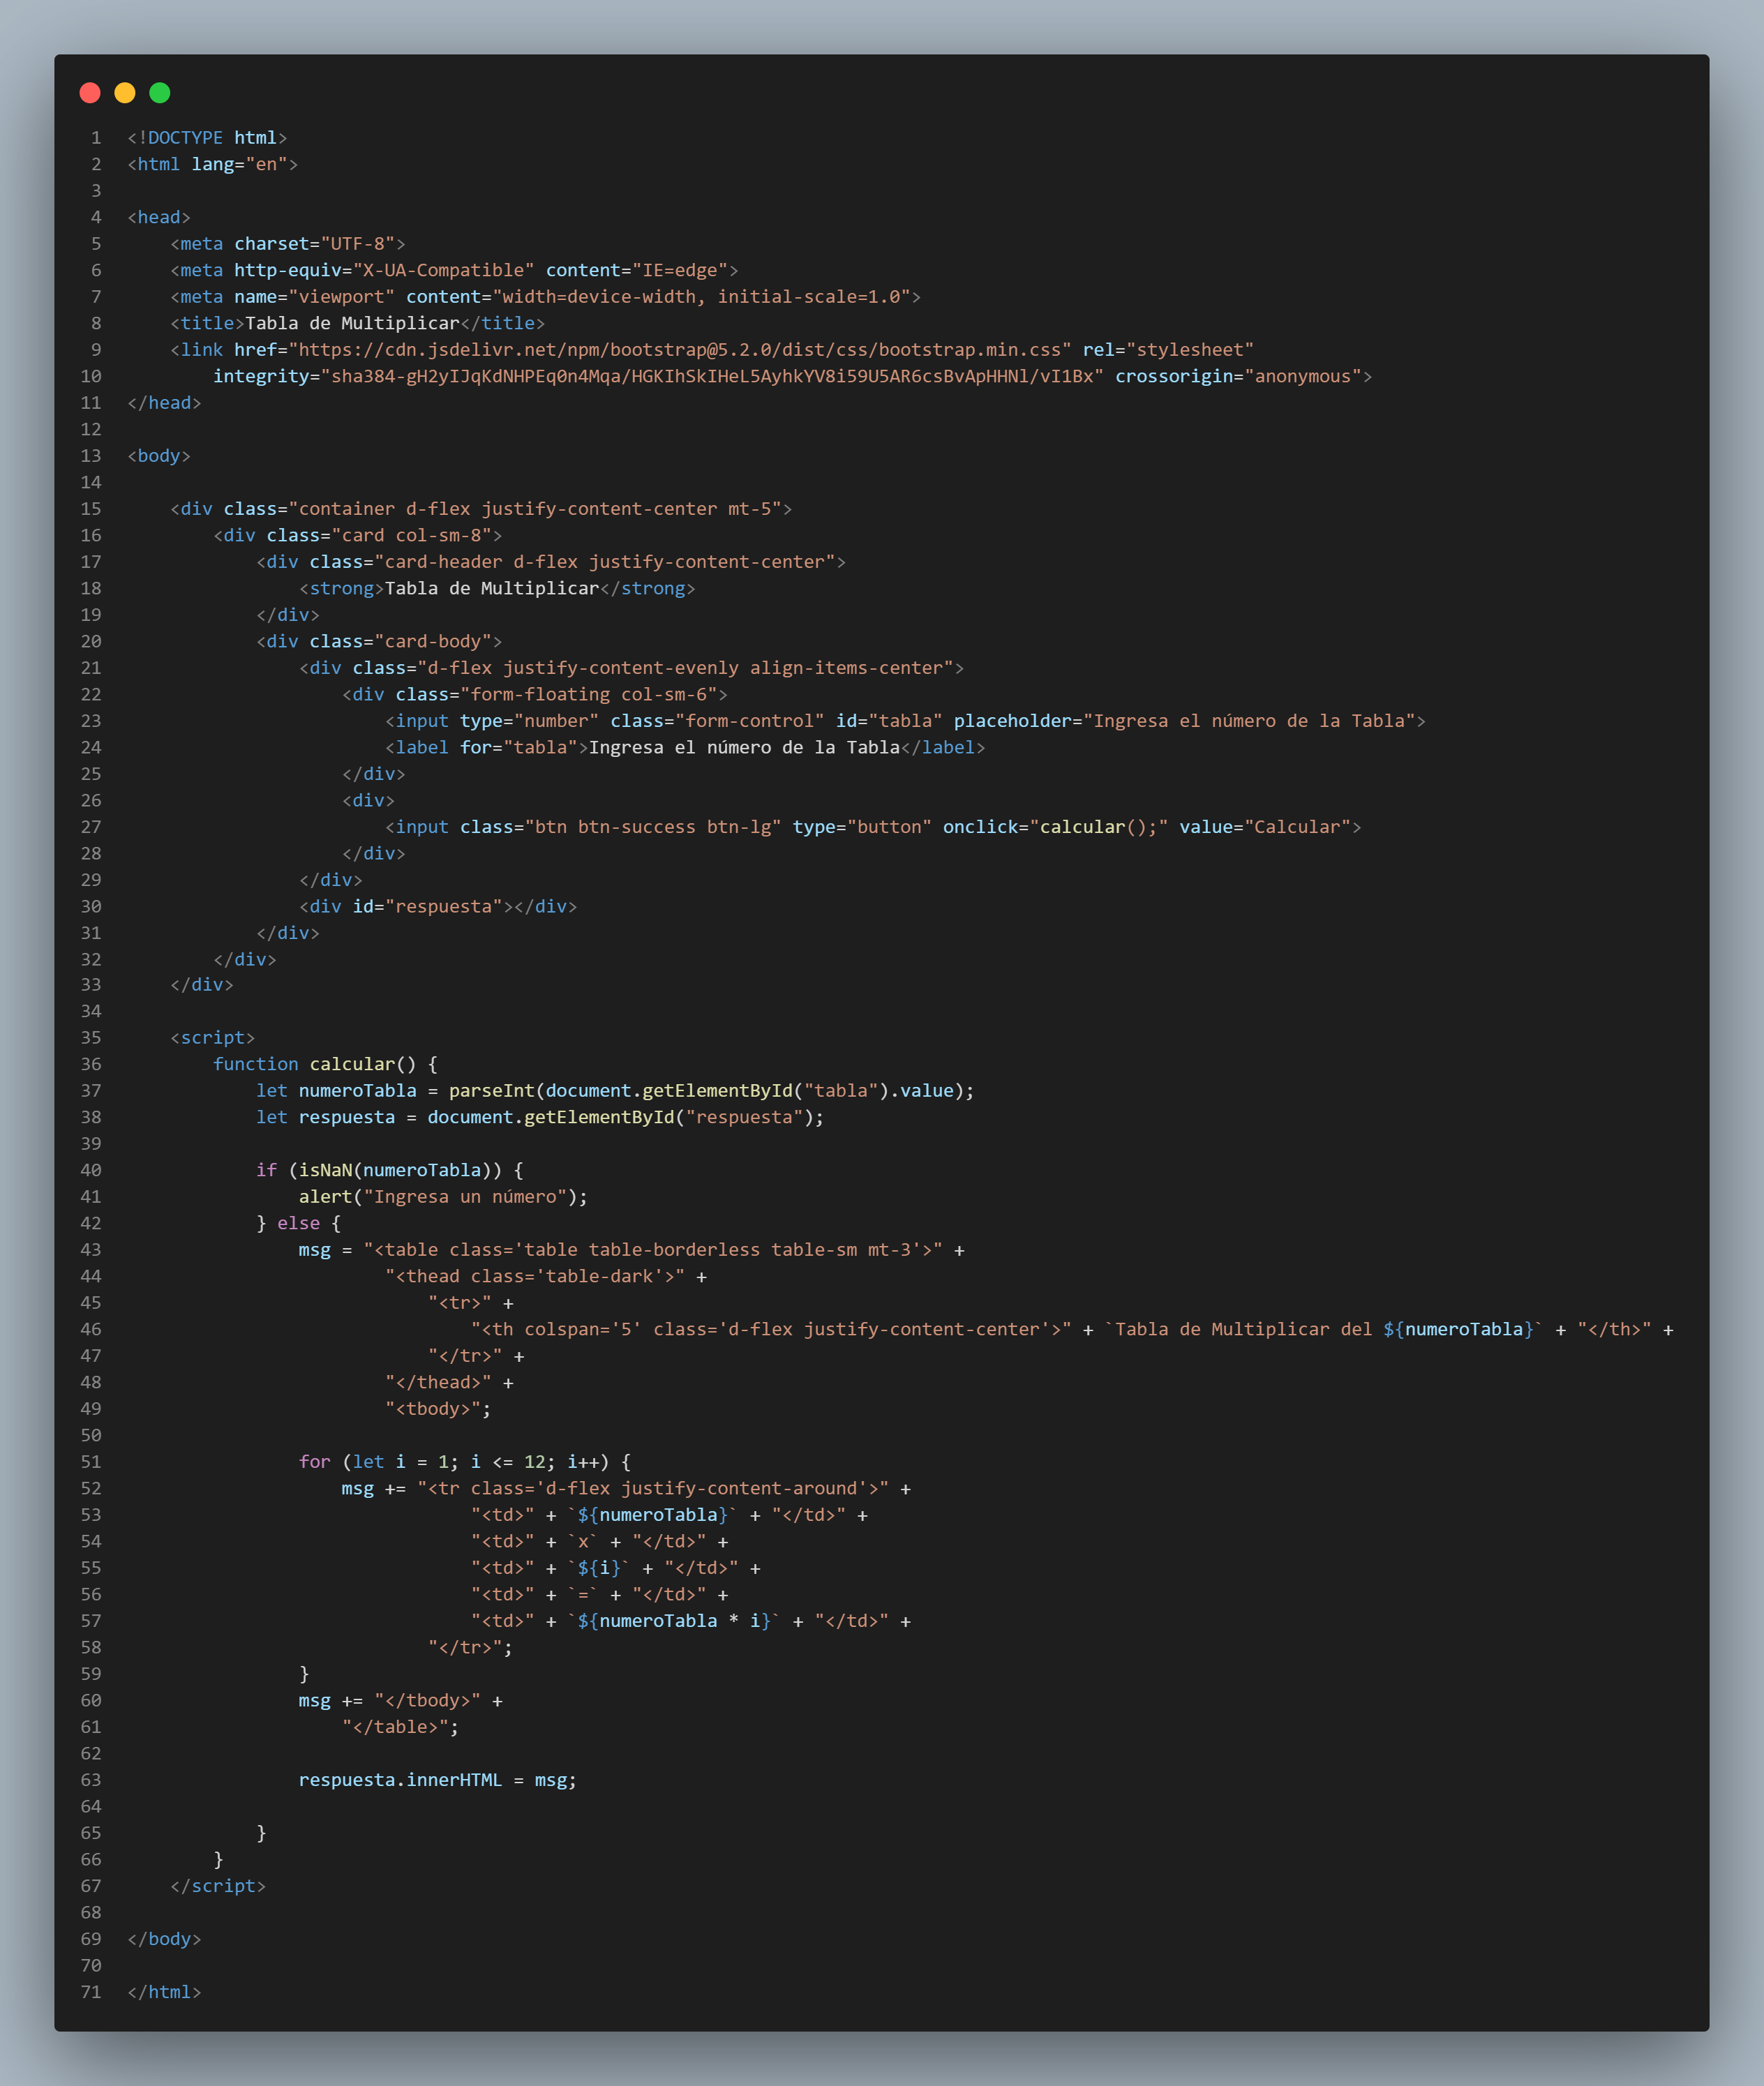Click "btn btn-success btn-lg" class value
1764x2086 pixels.
click(x=653, y=827)
